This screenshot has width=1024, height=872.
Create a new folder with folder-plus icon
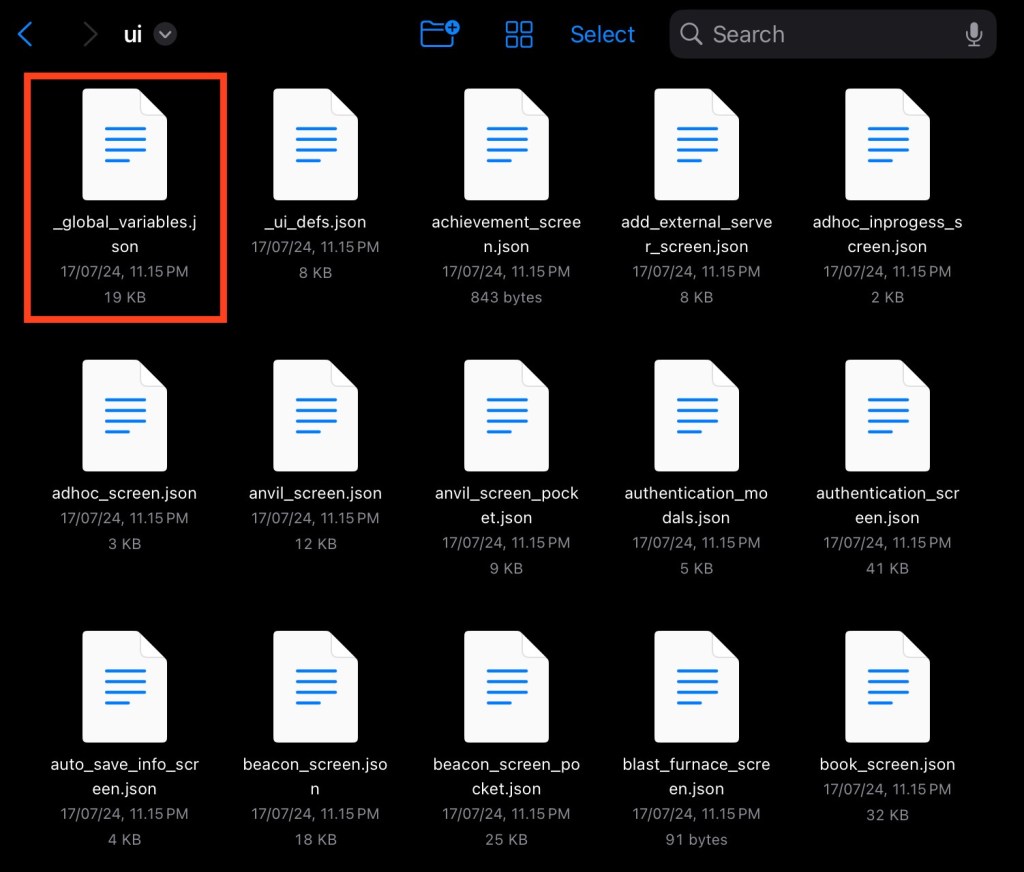point(439,34)
